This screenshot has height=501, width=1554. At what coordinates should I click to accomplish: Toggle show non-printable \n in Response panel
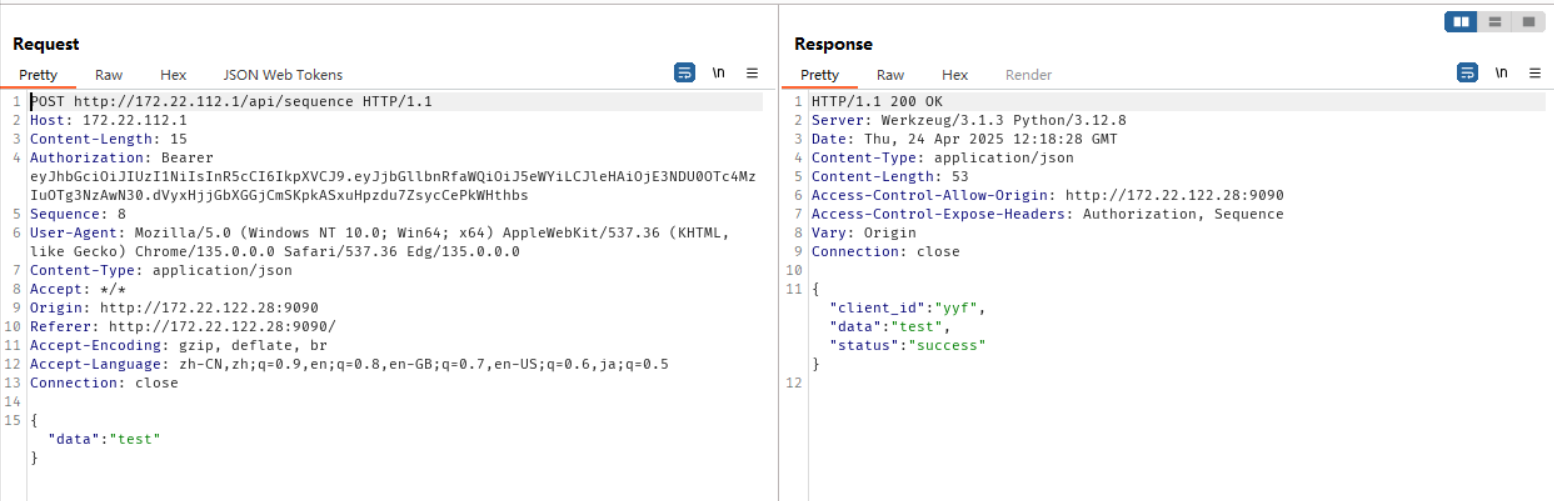[1501, 73]
